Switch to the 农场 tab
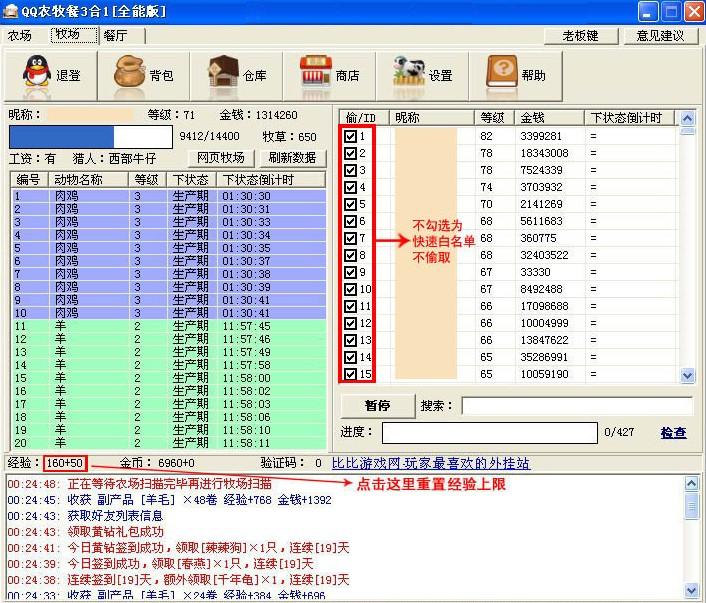Viewport: 706px width, 603px height. pos(20,36)
